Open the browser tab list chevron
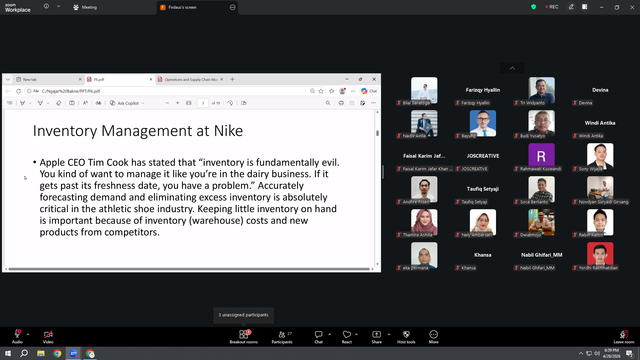Viewport: 640px width, 360px height. (8, 80)
